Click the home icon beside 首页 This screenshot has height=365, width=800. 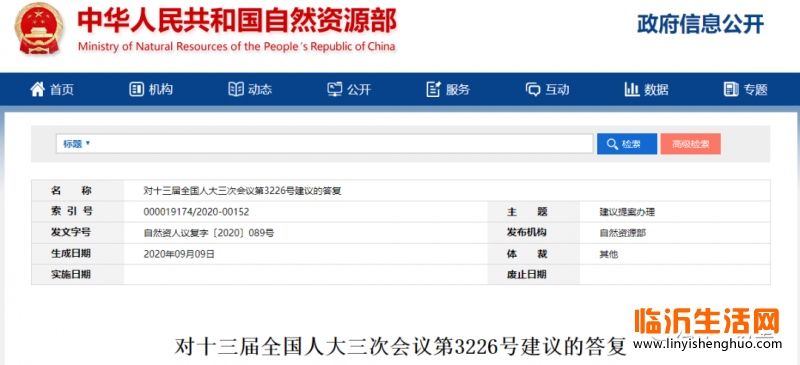click(37, 89)
